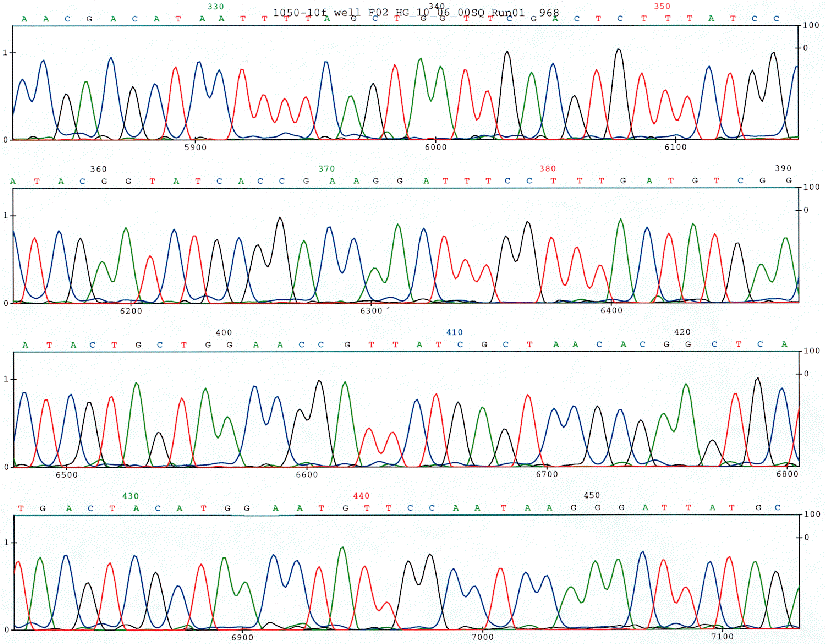The image size is (825, 644).
Task: Click the 6900 scan tick label
Action: [x=242, y=638]
